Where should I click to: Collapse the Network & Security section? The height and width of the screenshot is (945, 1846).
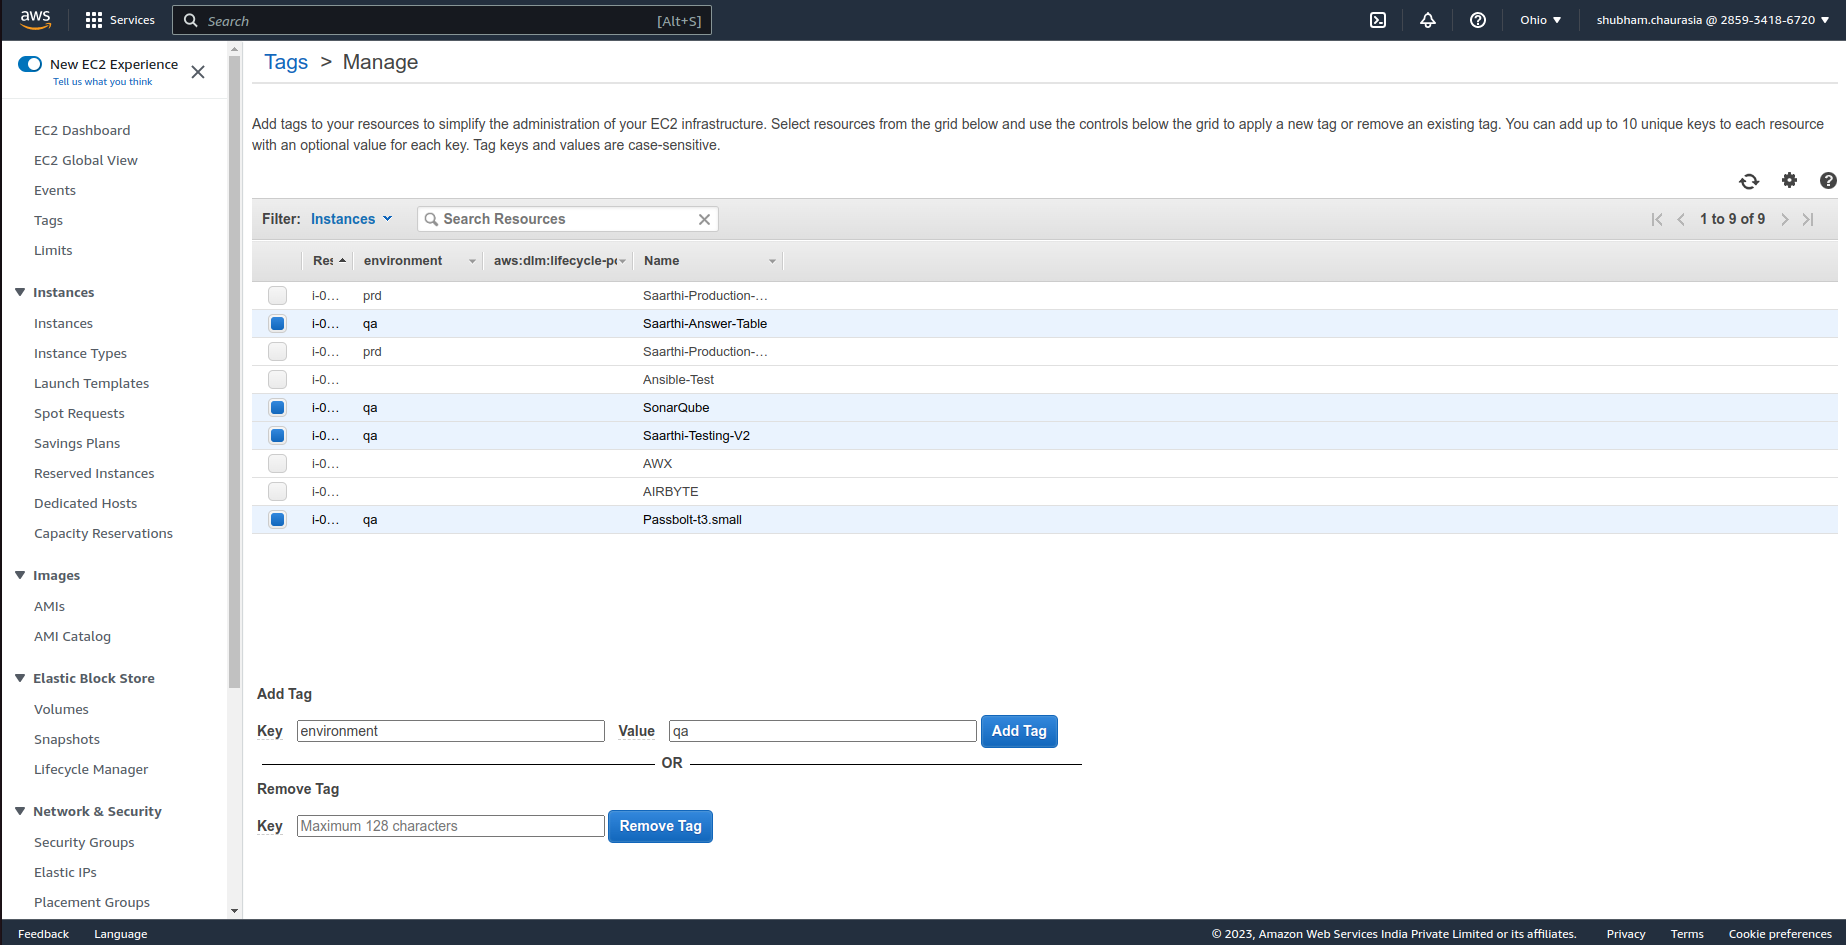click(x=20, y=811)
